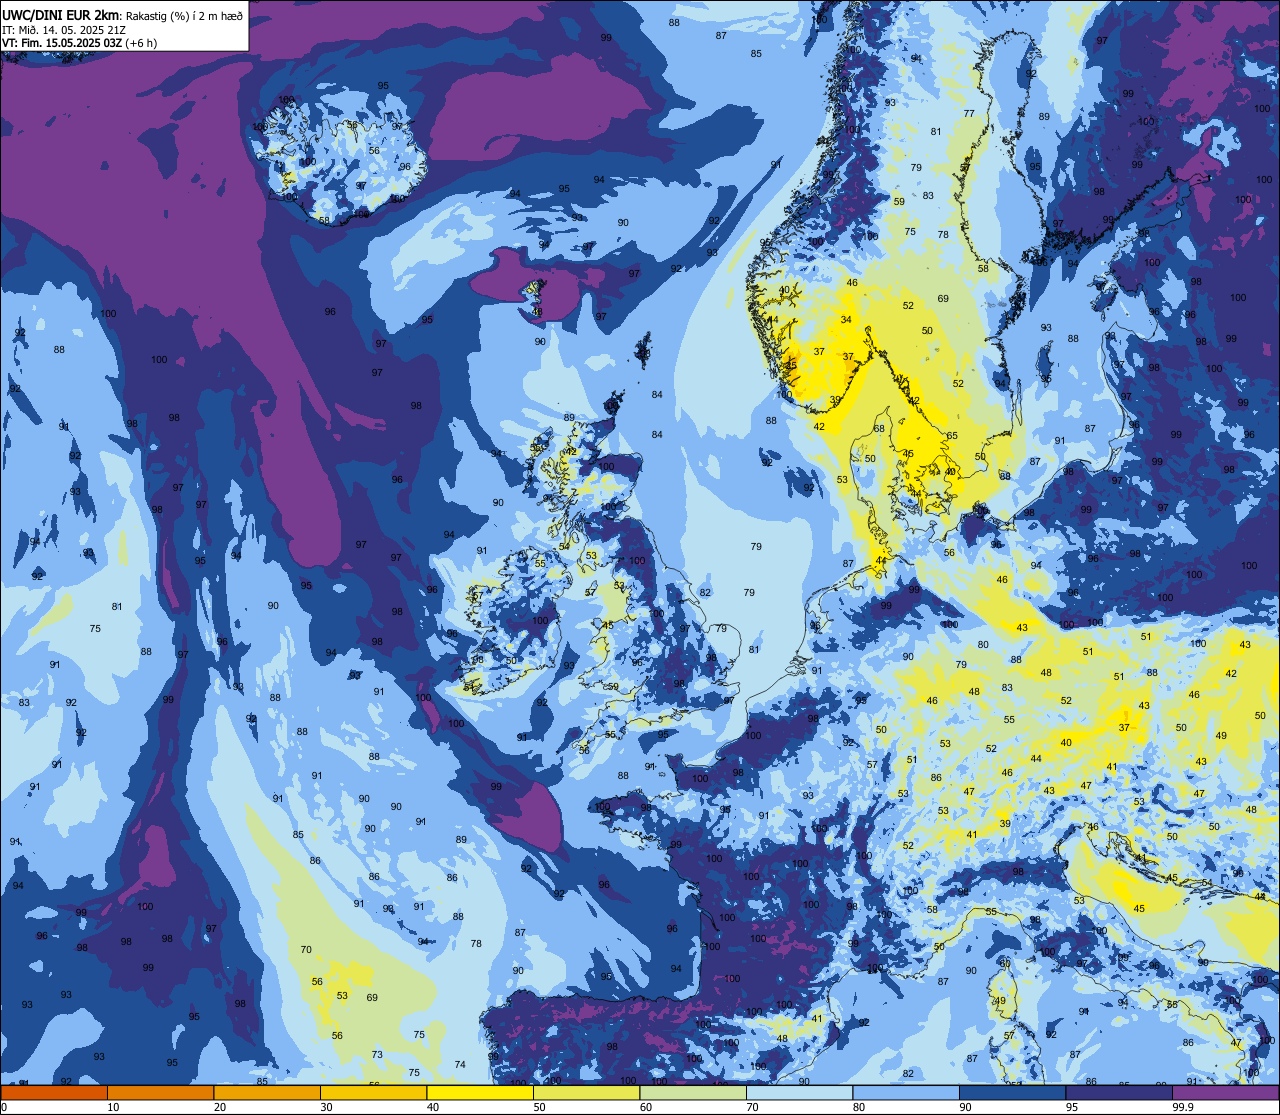Pick the light orange 20–30 legend swatch
1280x1115 pixels.
pos(267,1092)
